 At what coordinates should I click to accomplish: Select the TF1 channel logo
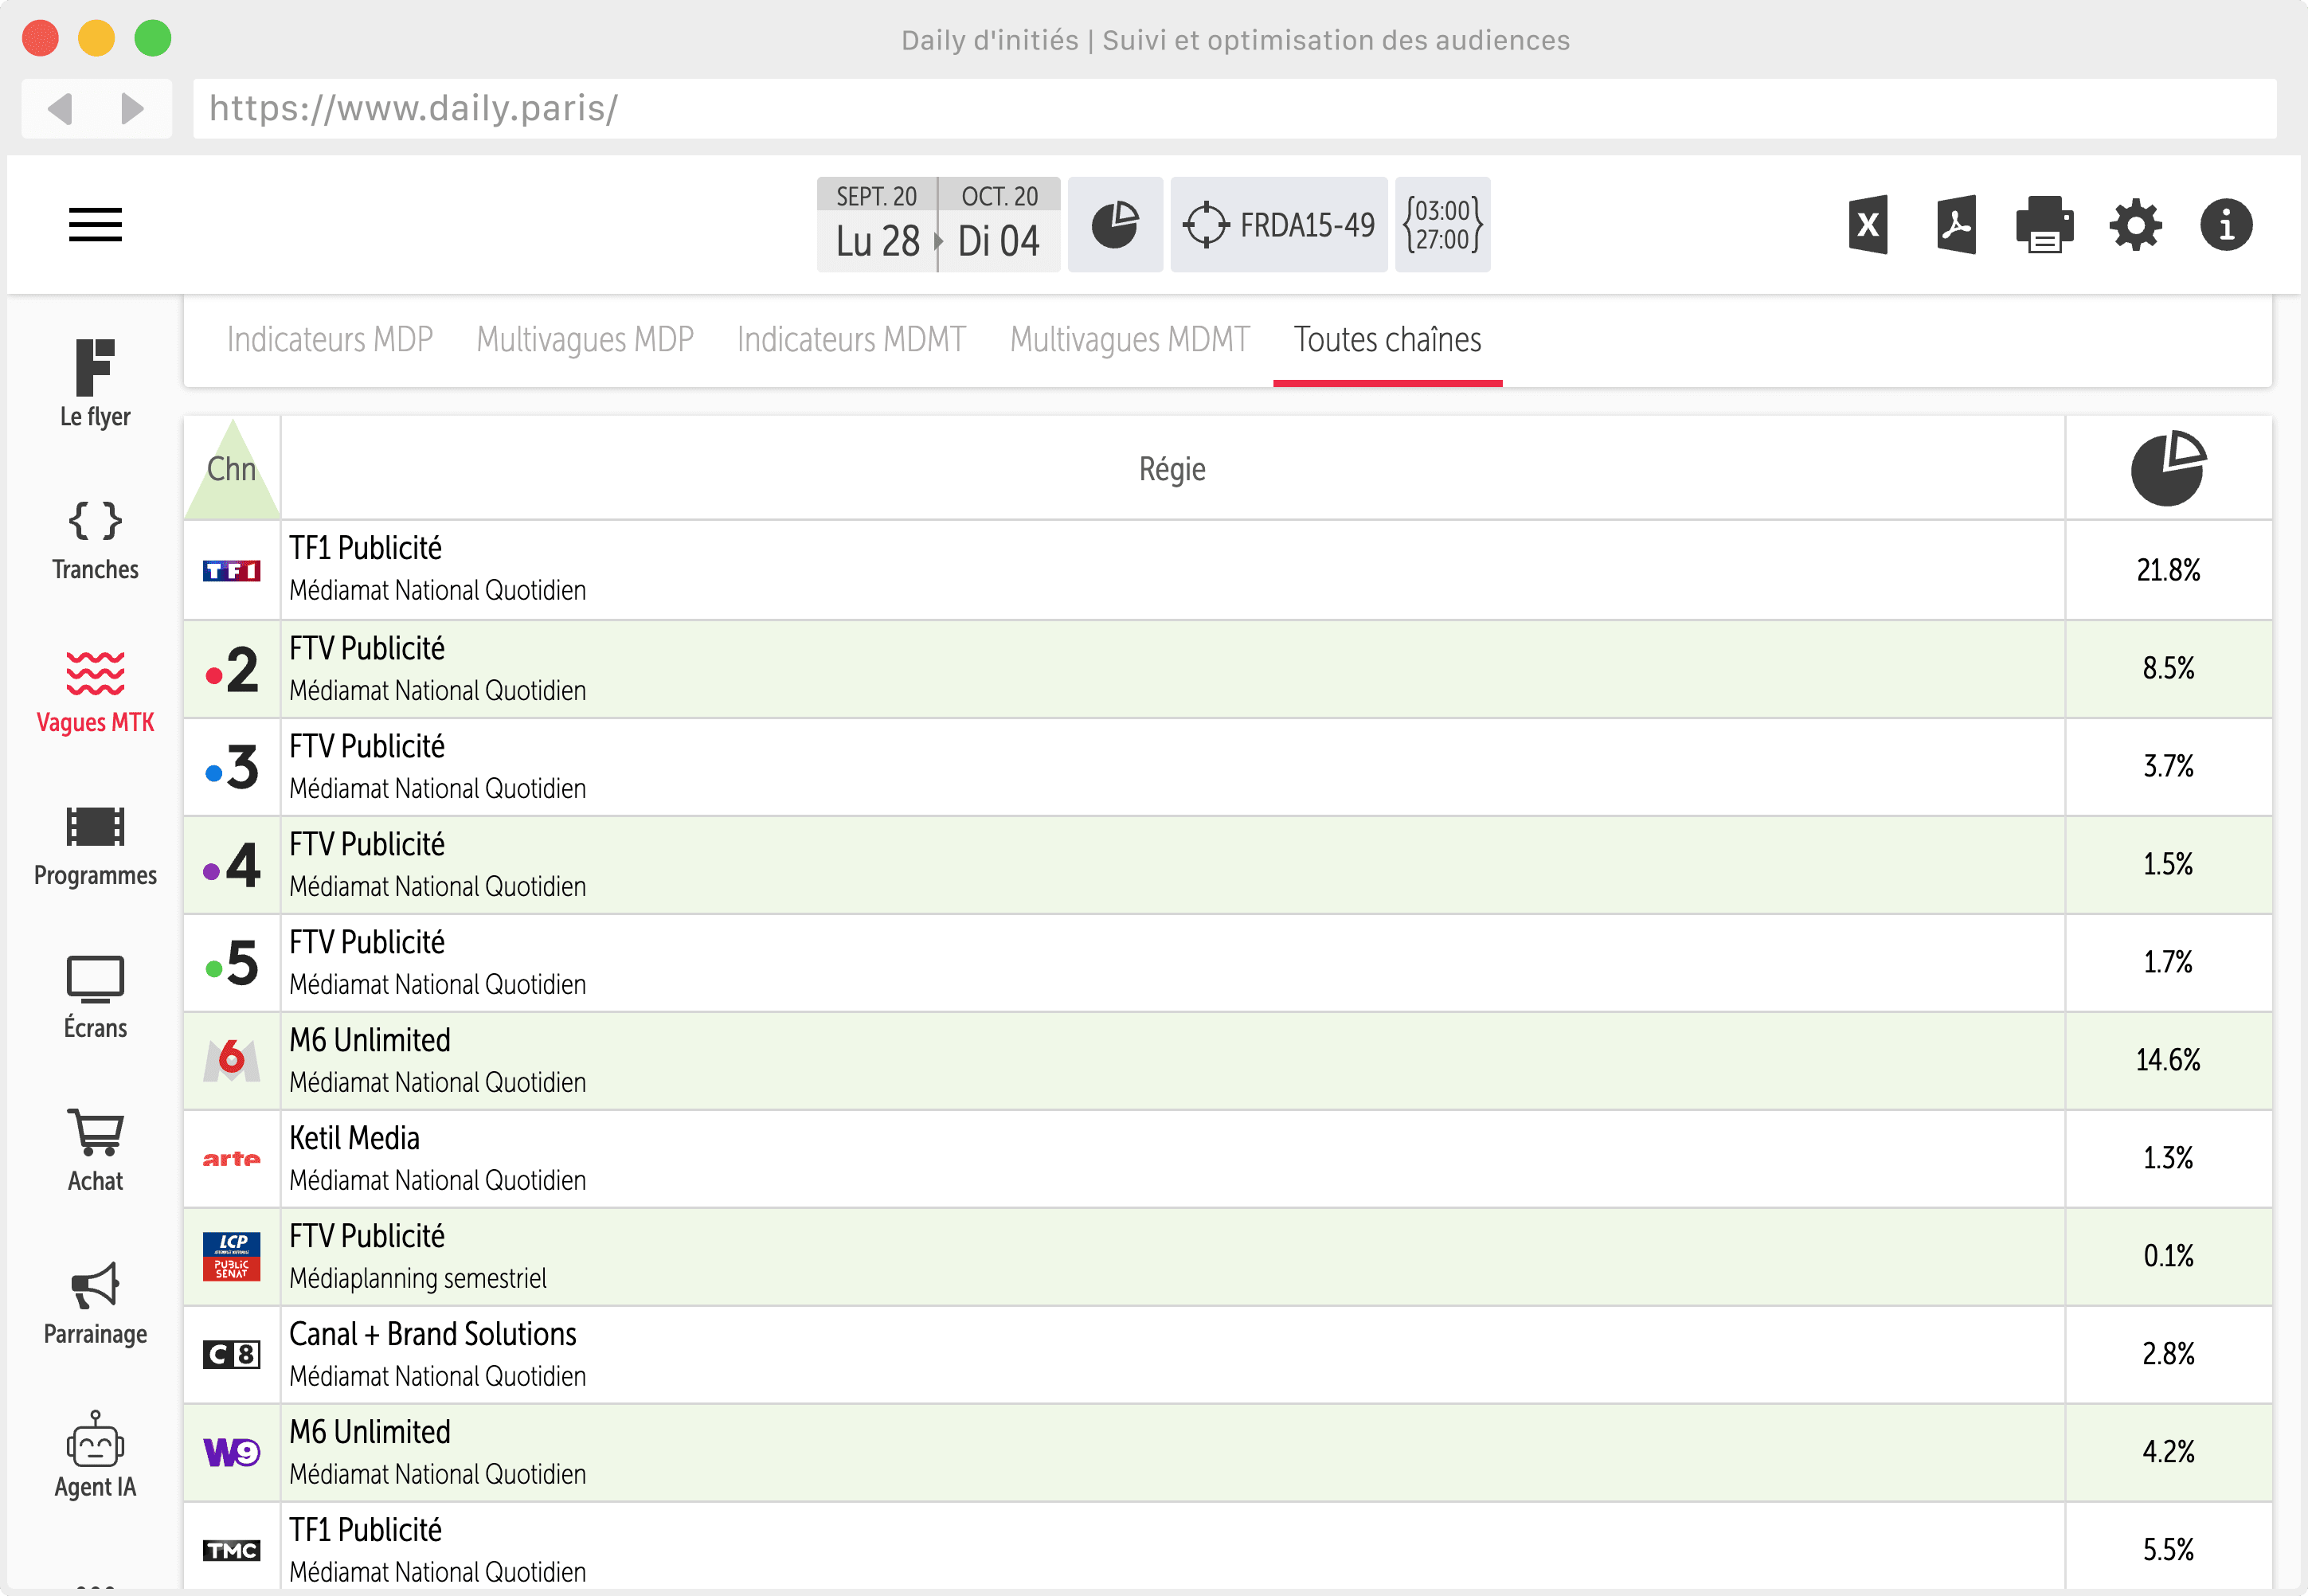point(231,570)
